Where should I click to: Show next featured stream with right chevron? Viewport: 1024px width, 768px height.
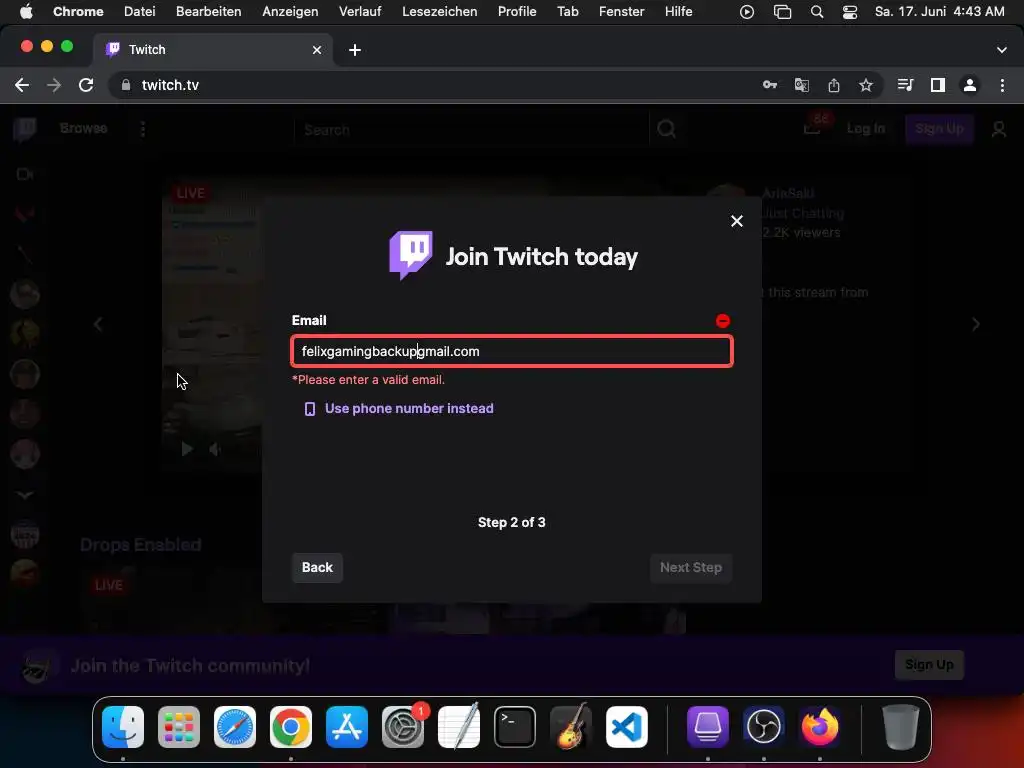976,325
